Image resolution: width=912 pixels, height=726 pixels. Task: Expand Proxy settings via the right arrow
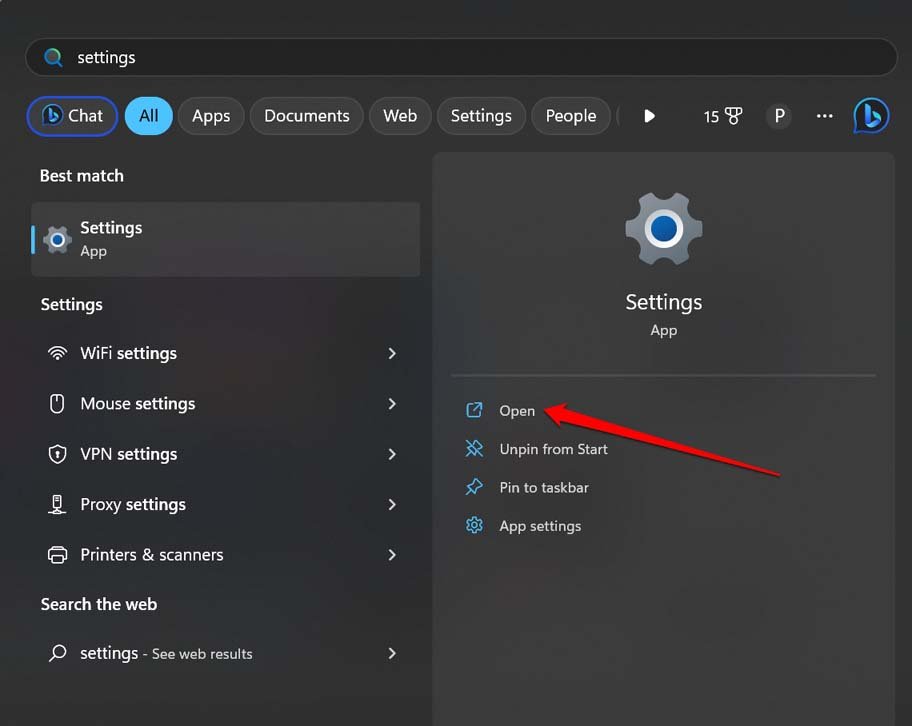(391, 504)
